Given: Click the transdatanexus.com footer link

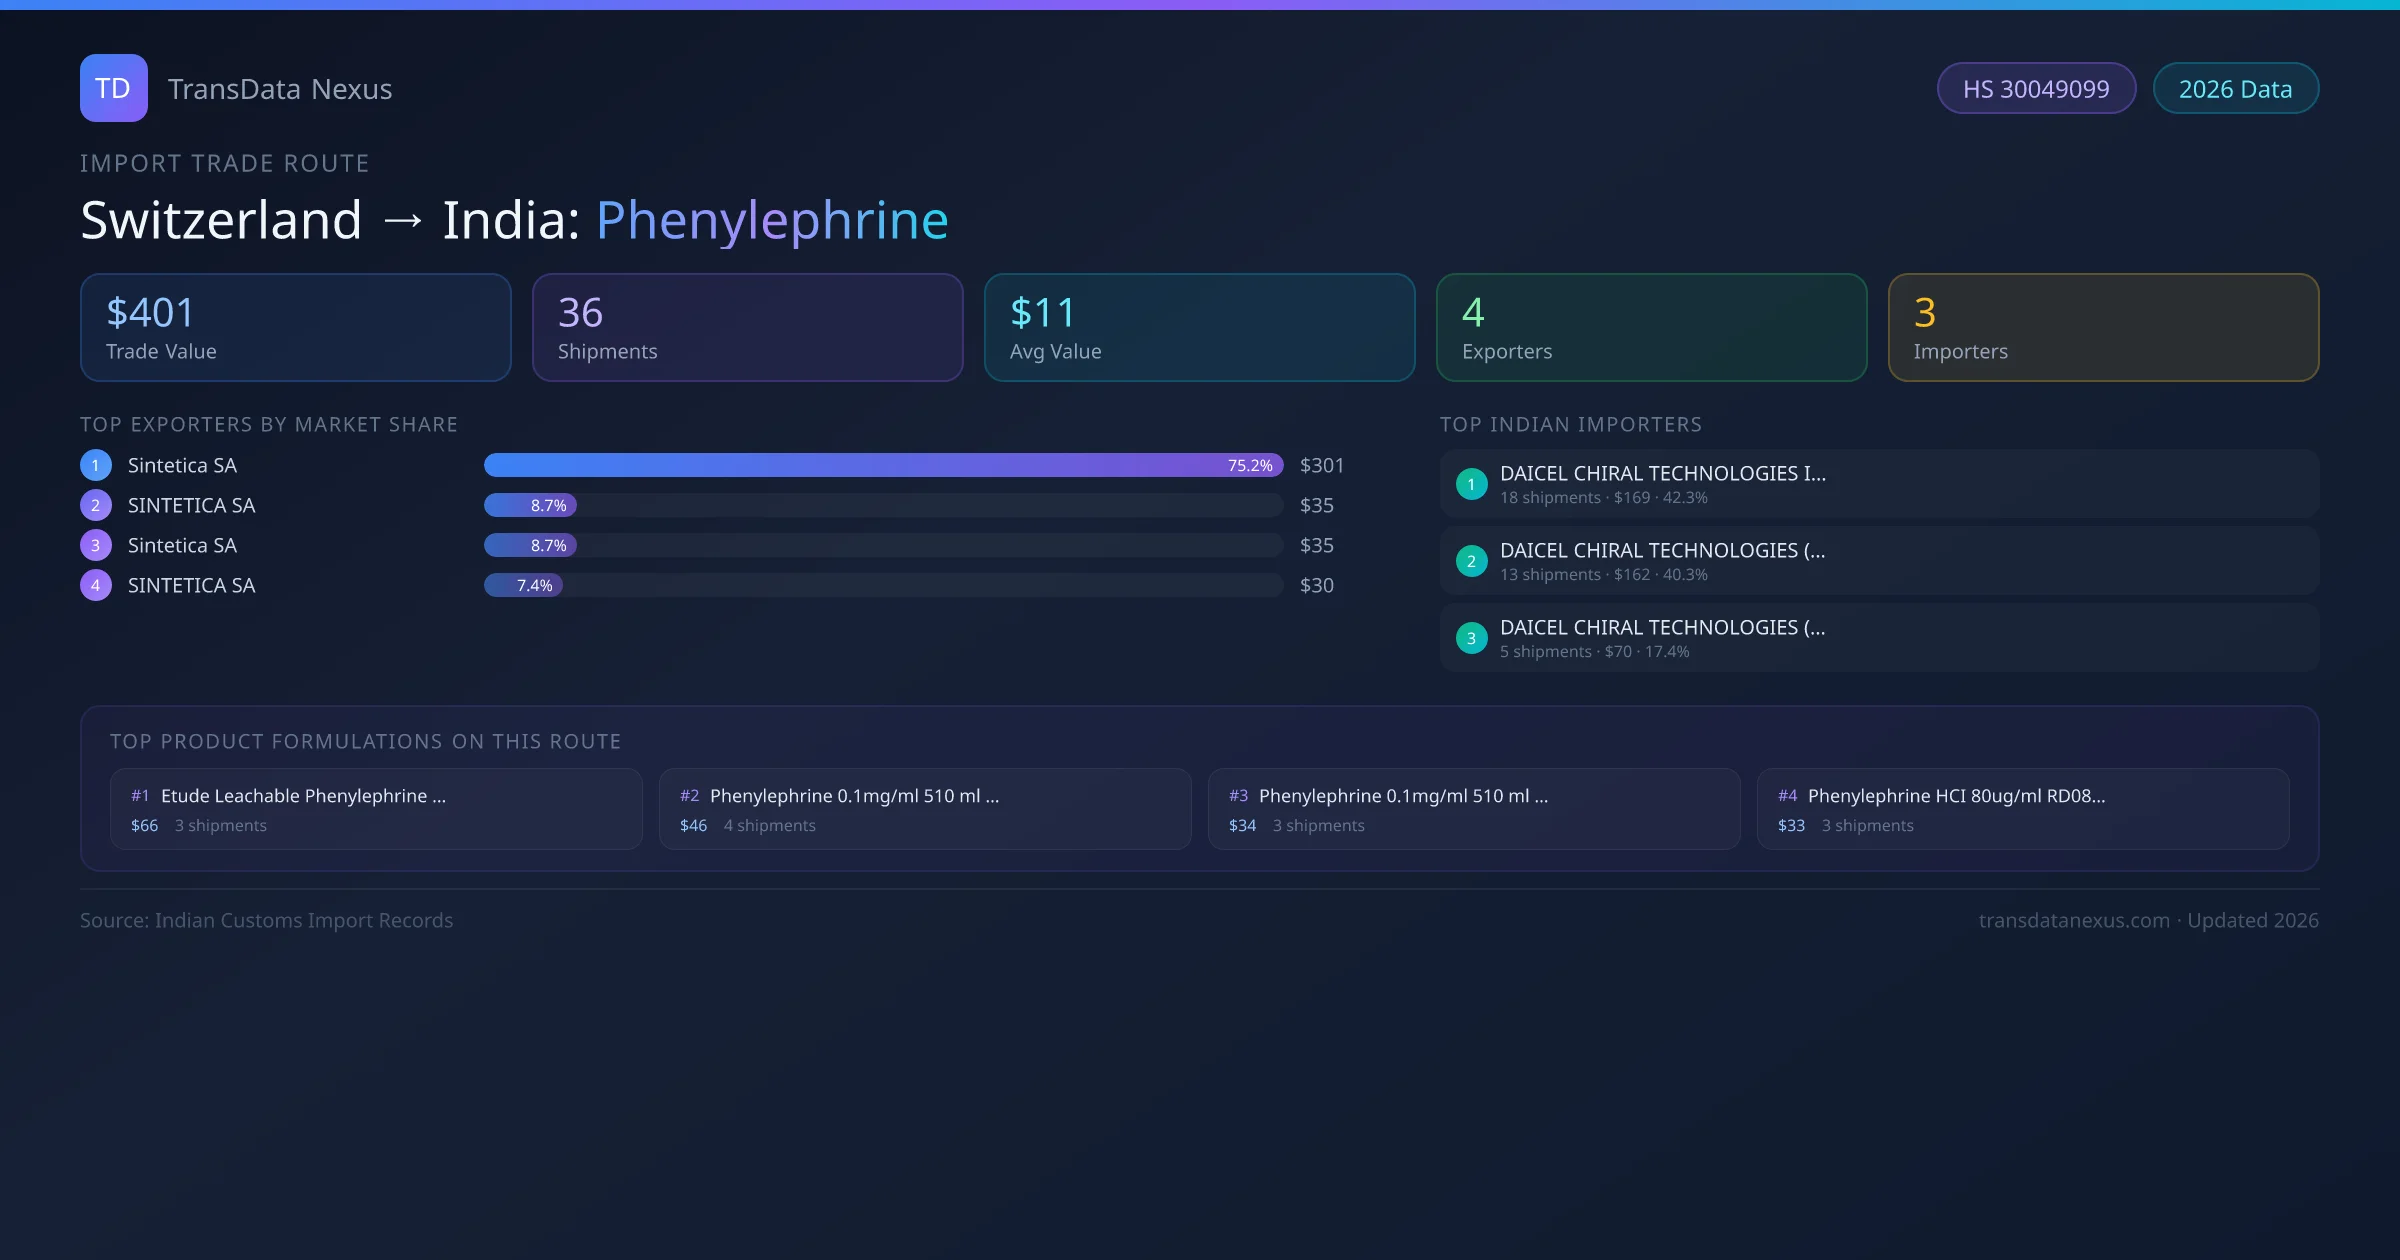Looking at the screenshot, I should coord(2074,920).
